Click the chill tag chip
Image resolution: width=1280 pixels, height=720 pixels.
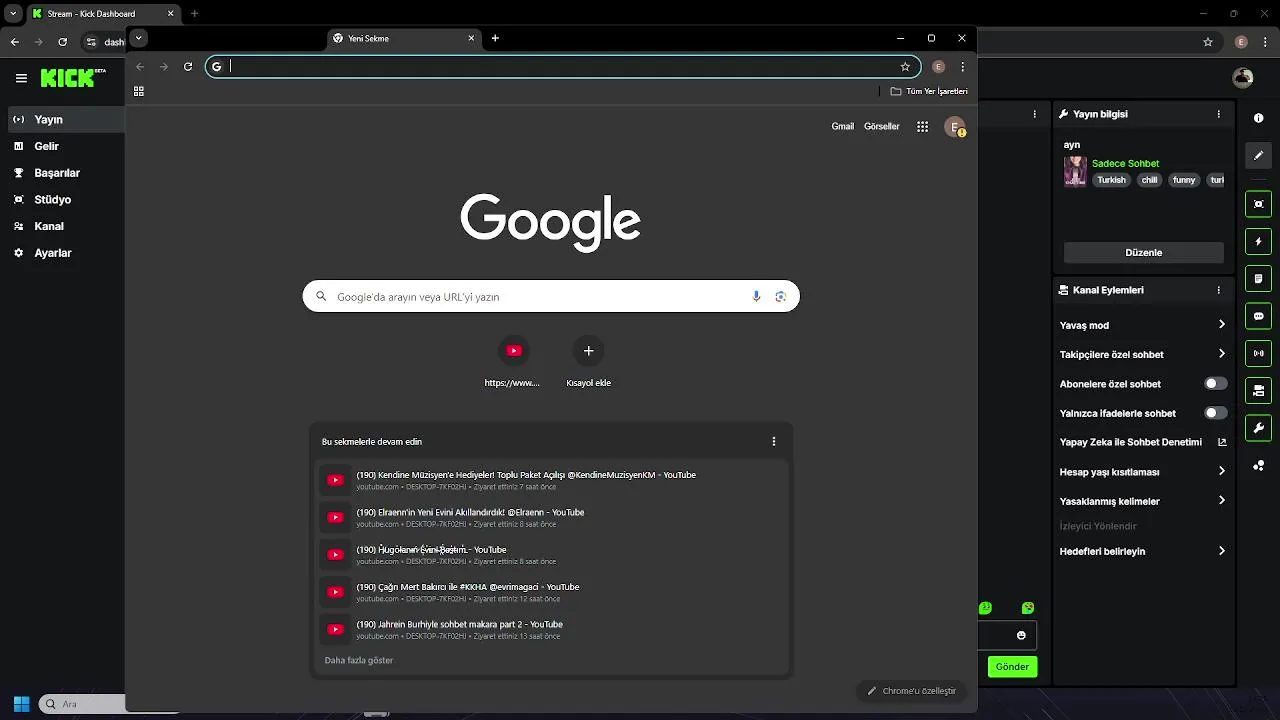click(x=1149, y=180)
